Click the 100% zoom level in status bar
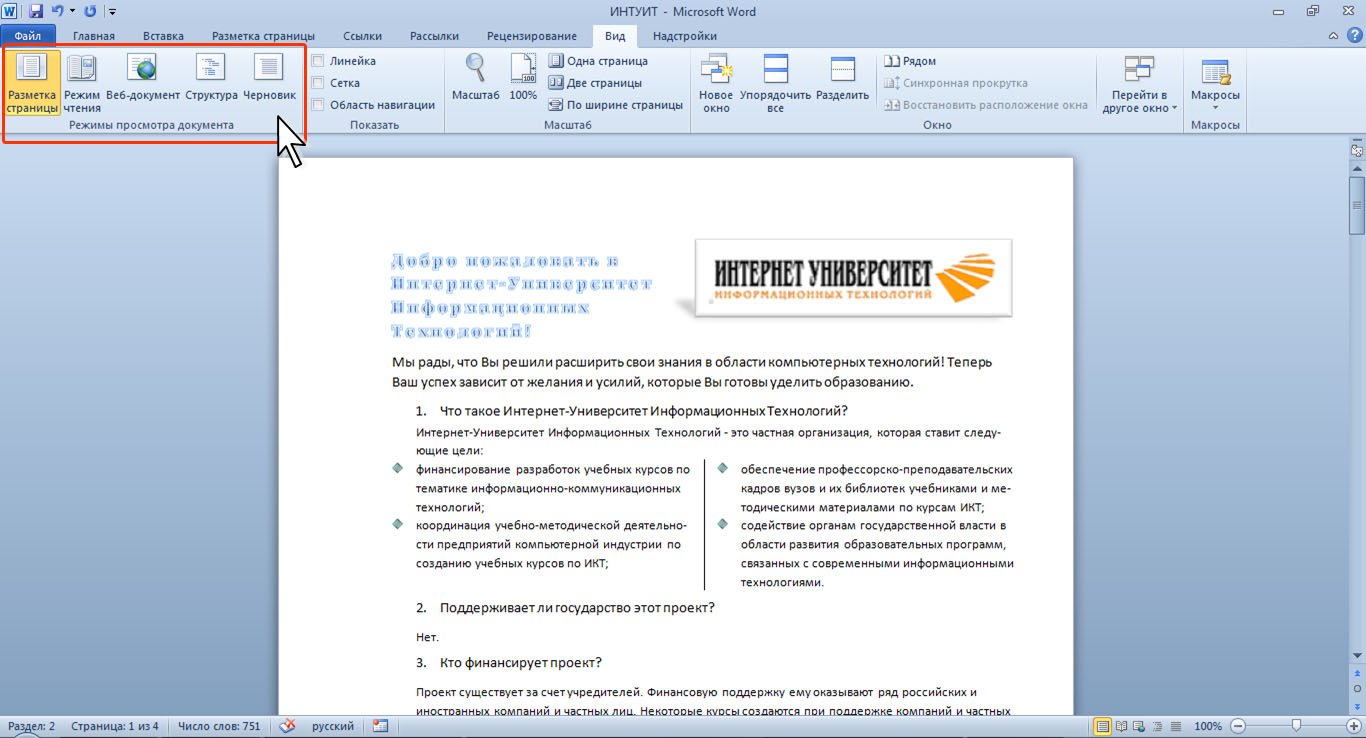This screenshot has height=738, width=1366. click(1208, 726)
